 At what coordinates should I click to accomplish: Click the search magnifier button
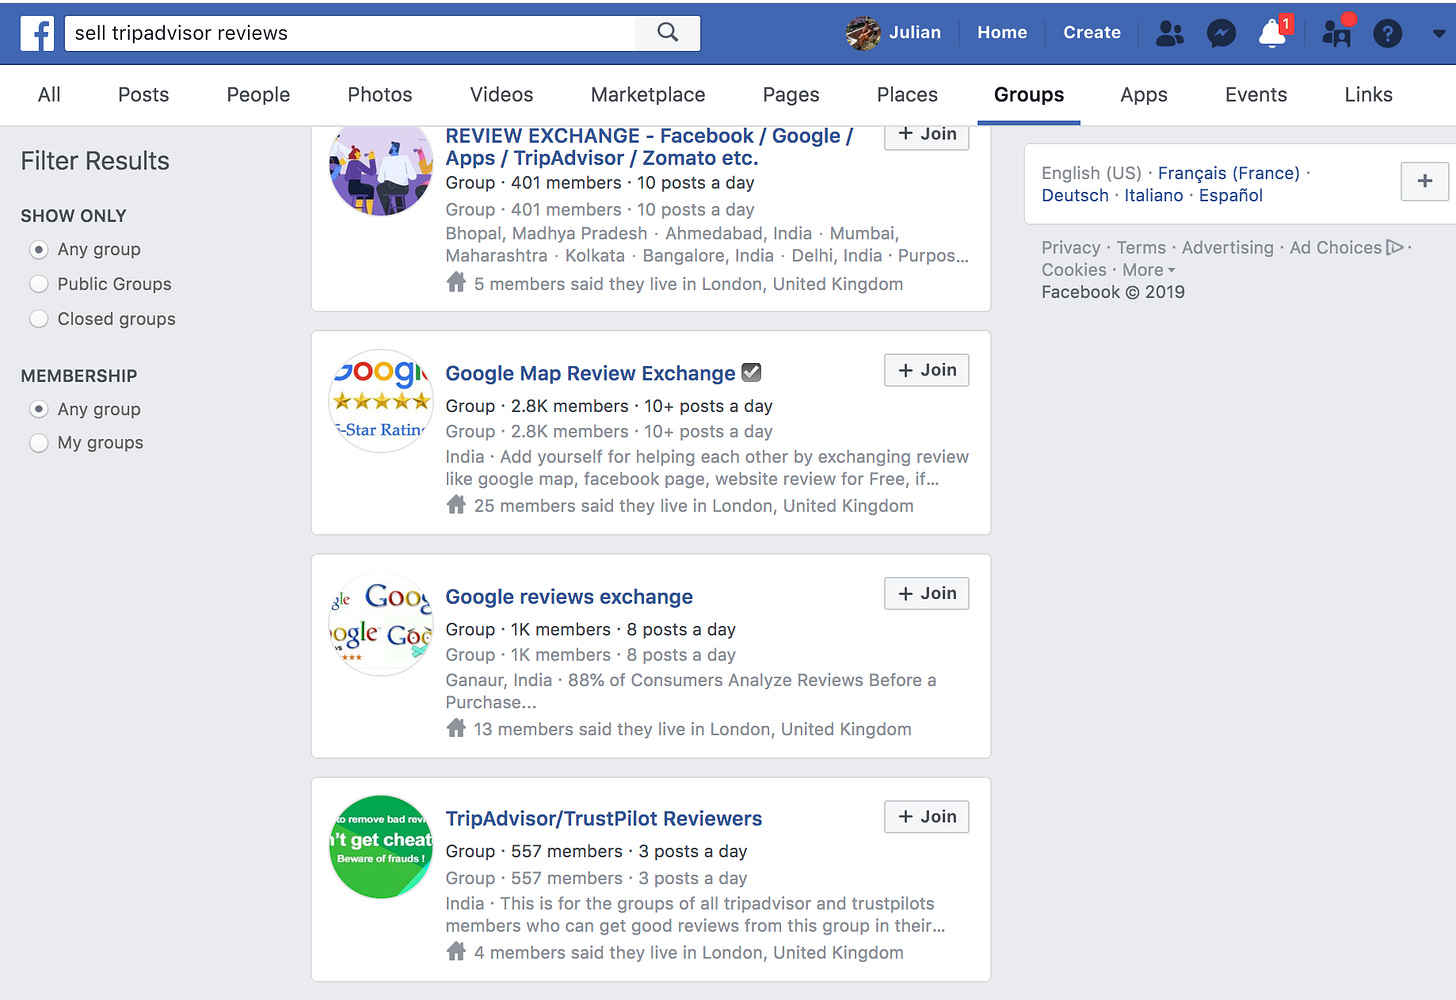tap(668, 33)
